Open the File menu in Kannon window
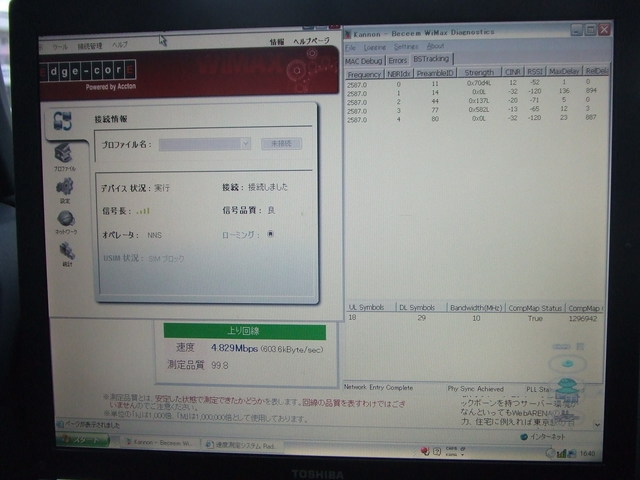 350,48
